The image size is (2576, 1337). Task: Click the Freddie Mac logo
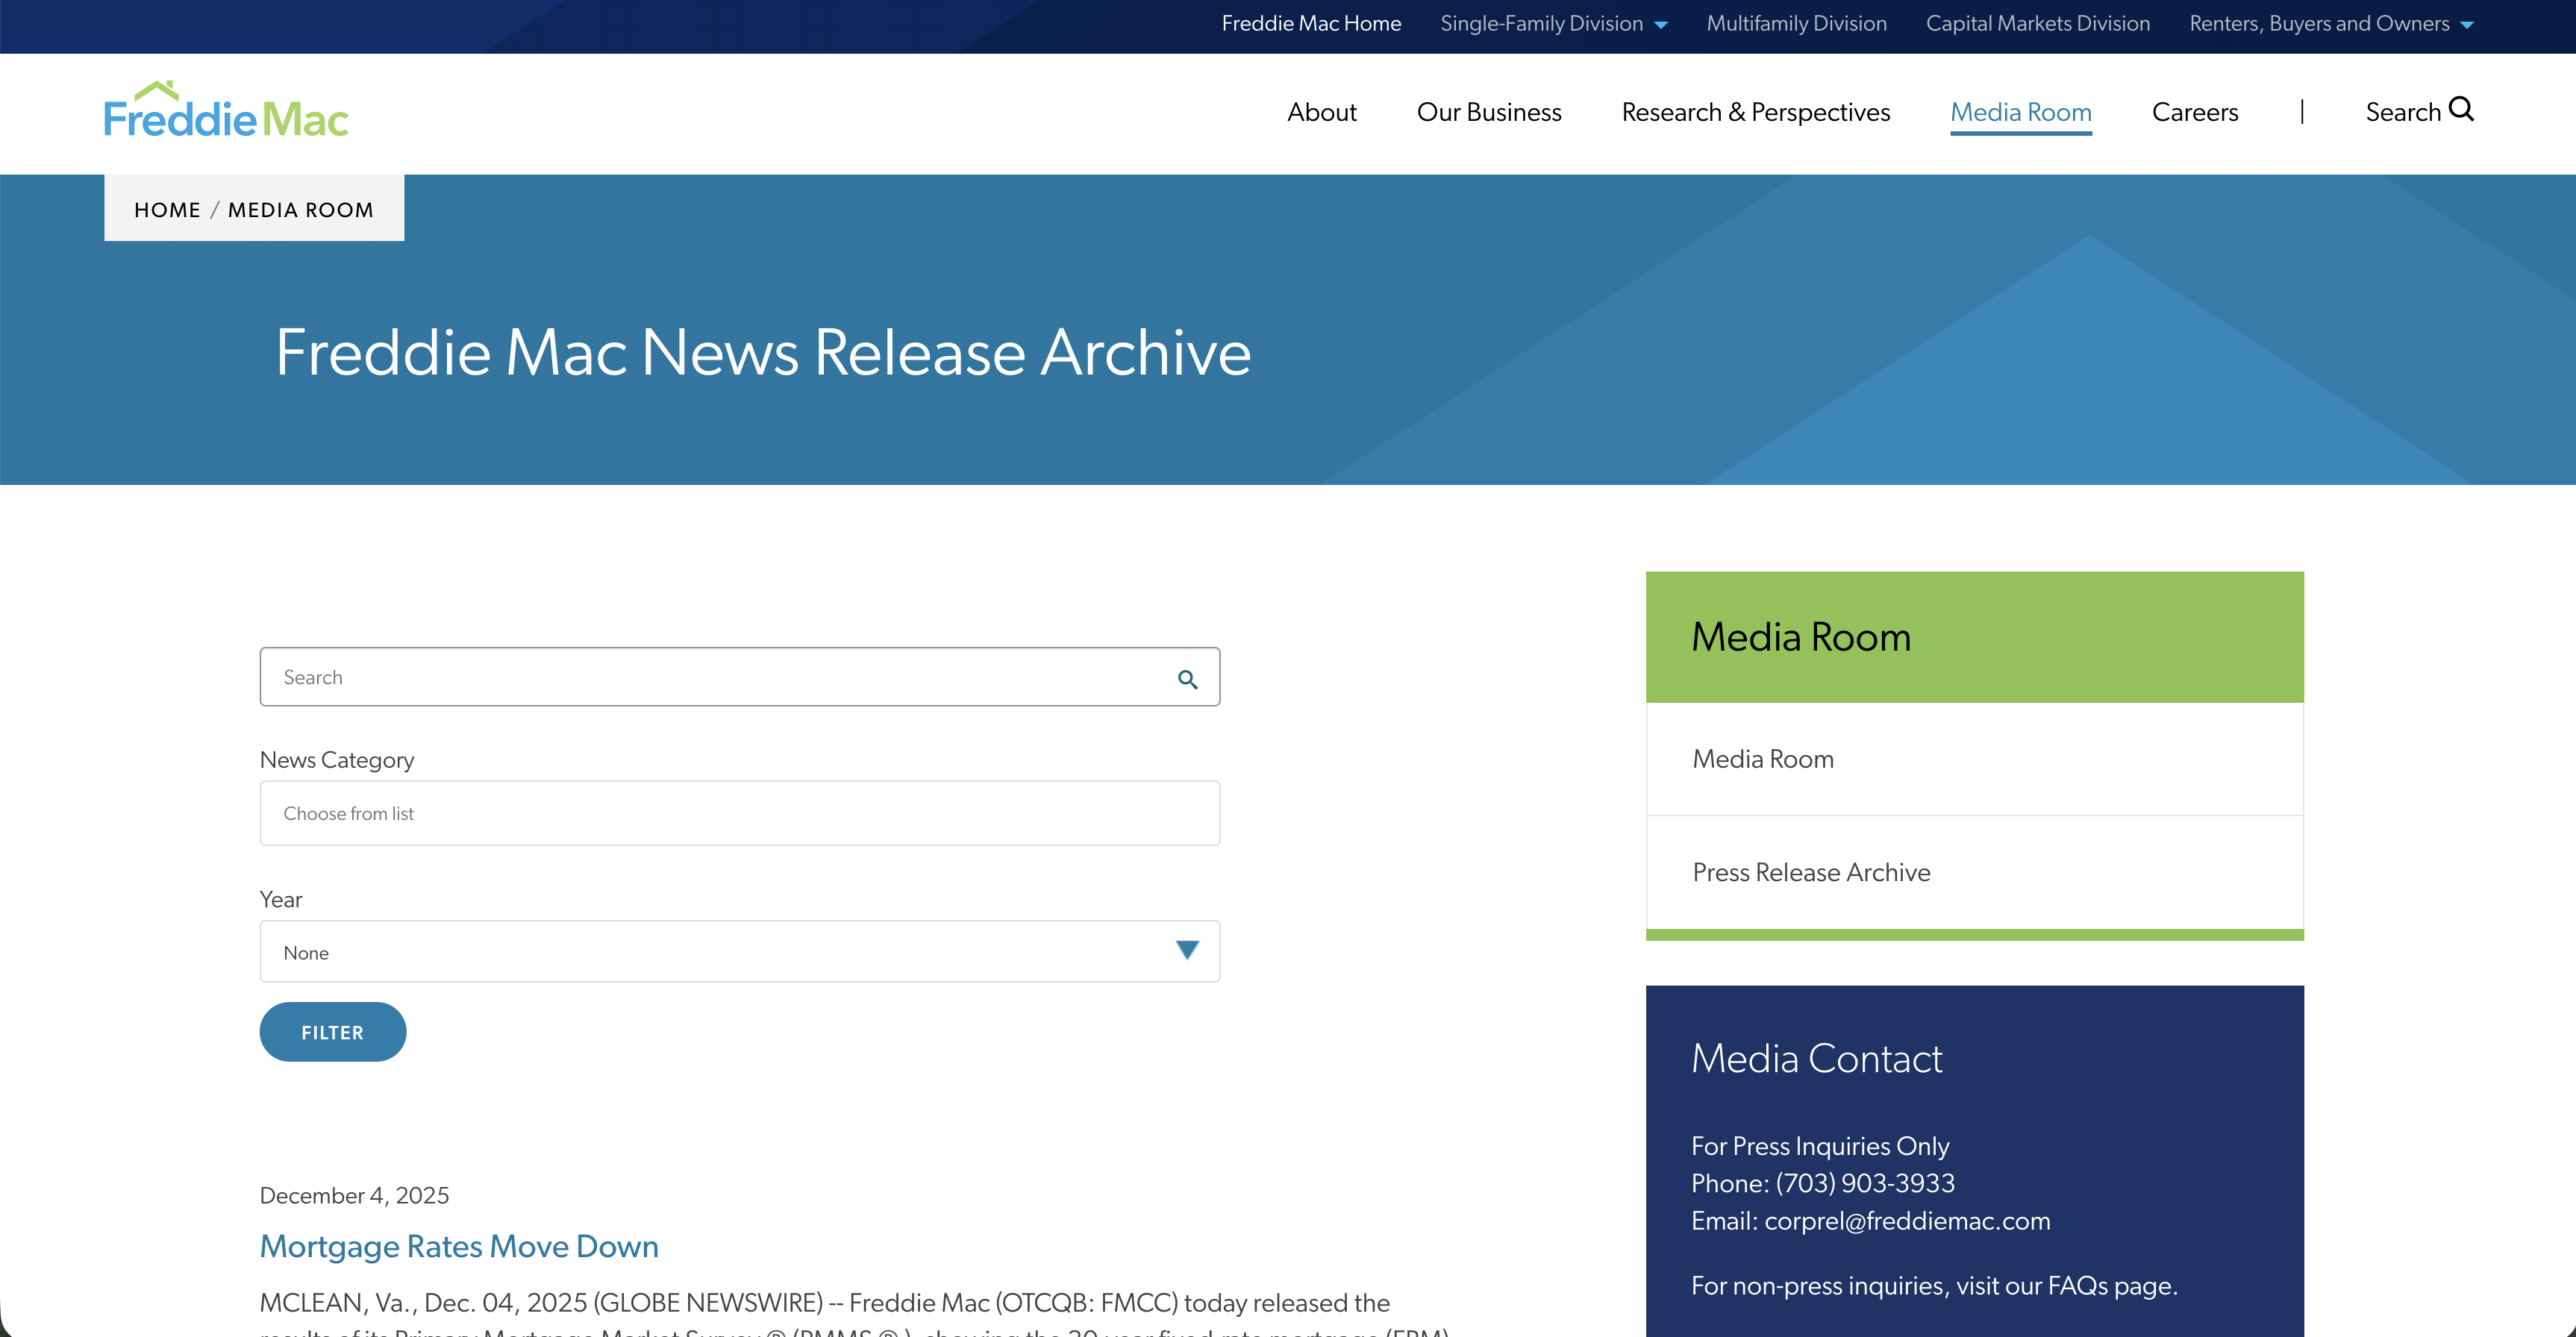pos(226,111)
